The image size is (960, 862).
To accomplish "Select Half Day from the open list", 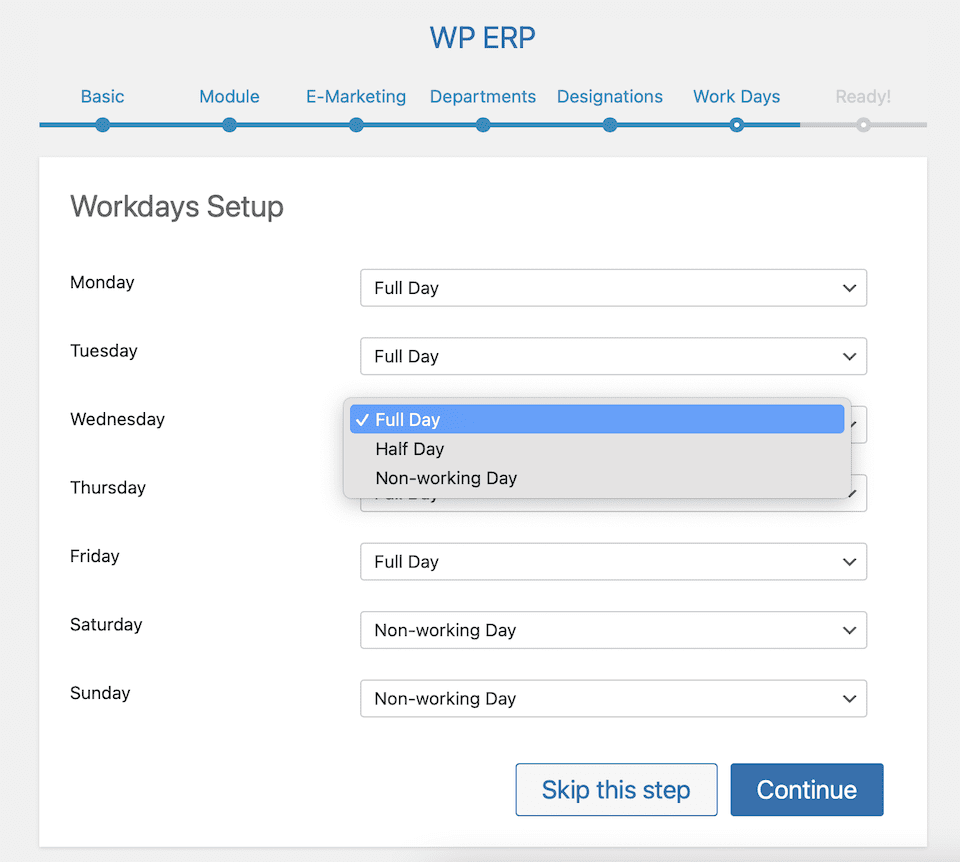I will click(x=410, y=449).
